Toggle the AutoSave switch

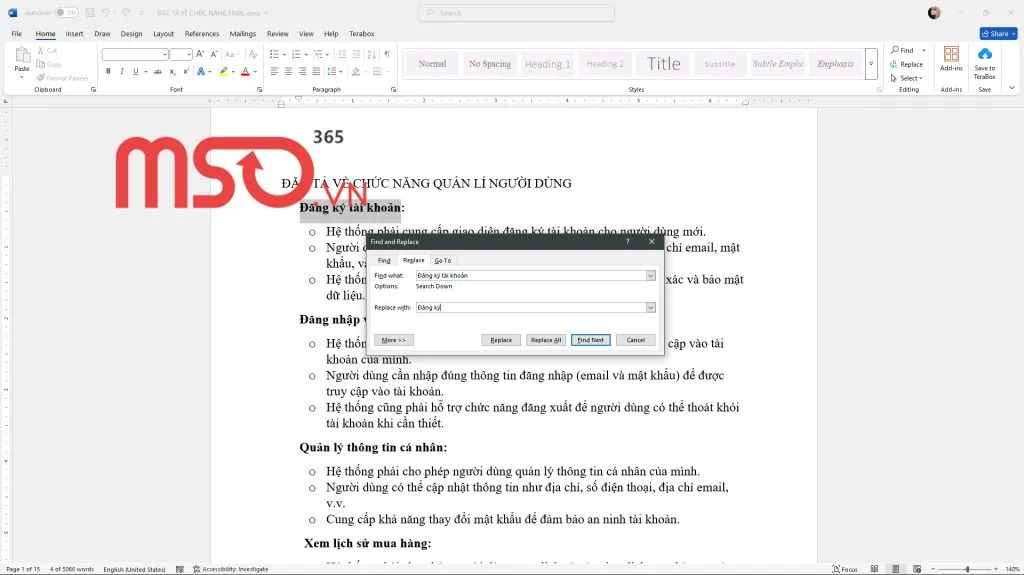coord(66,13)
